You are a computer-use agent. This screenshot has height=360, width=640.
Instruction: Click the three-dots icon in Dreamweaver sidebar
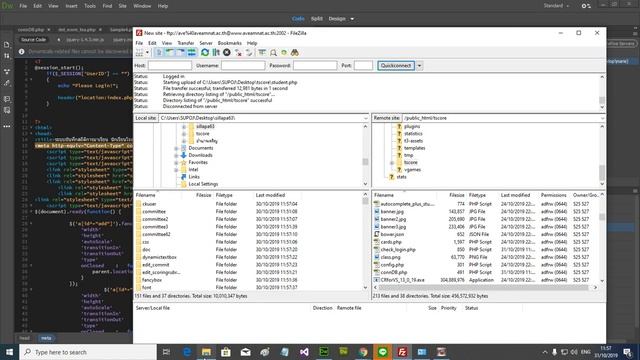pyautogui.click(x=7, y=127)
